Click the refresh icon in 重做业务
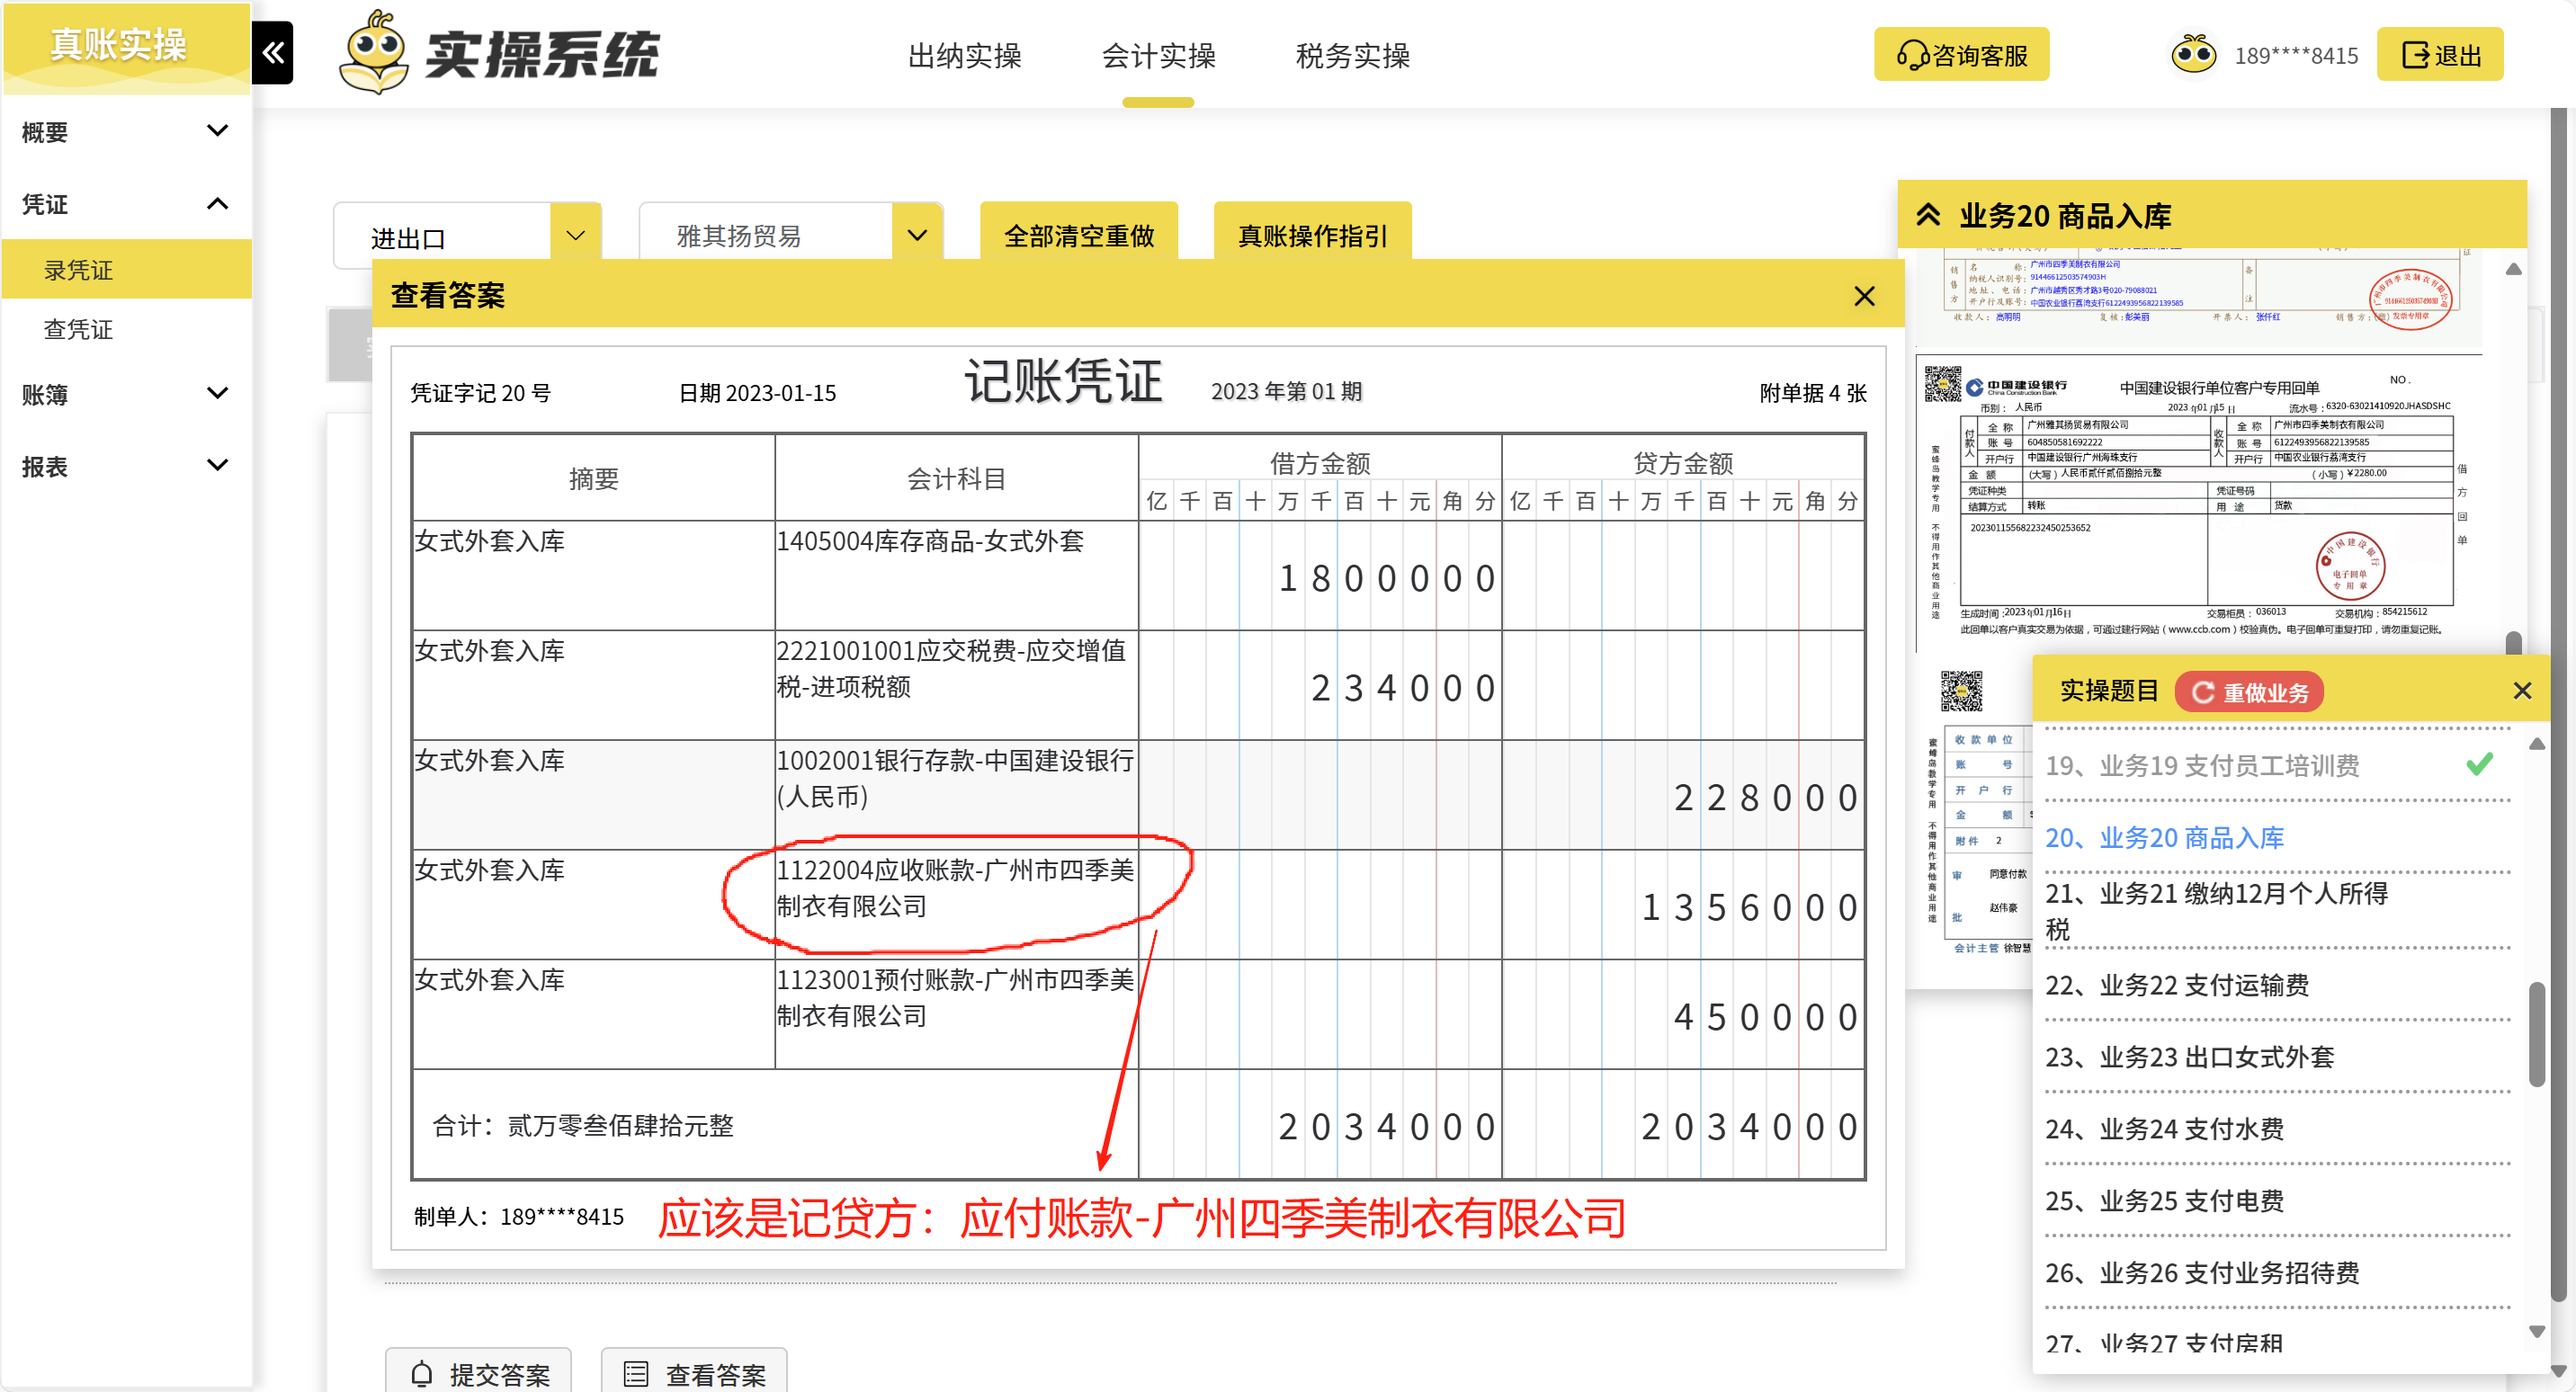 (2203, 692)
